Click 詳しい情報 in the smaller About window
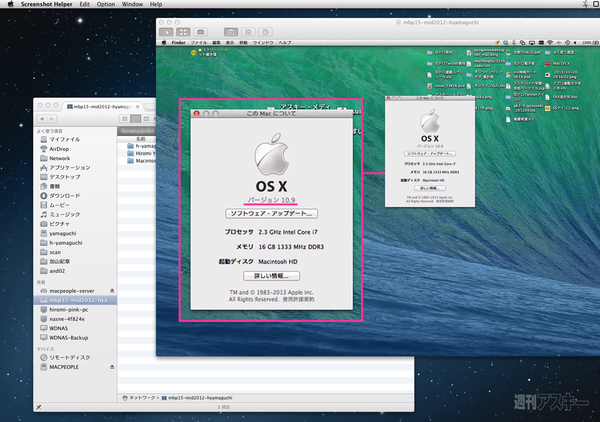The height and width of the screenshot is (422, 600). [430, 188]
